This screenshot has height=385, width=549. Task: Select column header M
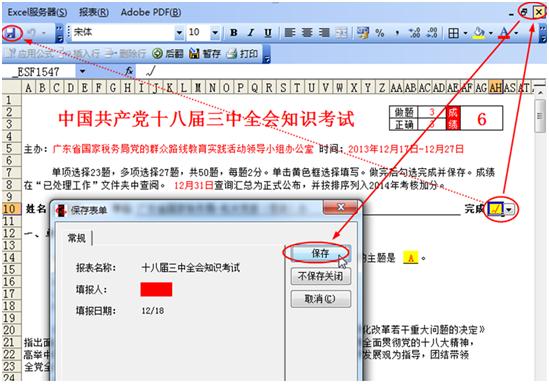click(x=198, y=88)
